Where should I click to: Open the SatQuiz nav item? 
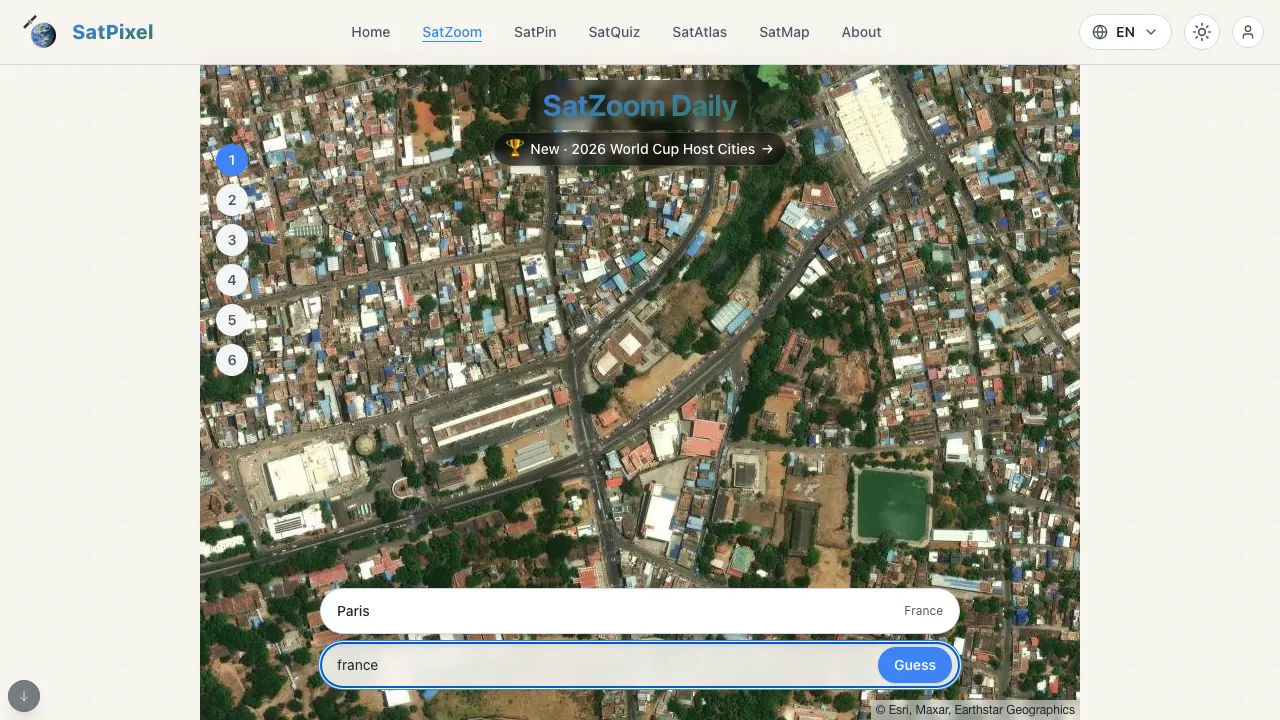click(614, 32)
